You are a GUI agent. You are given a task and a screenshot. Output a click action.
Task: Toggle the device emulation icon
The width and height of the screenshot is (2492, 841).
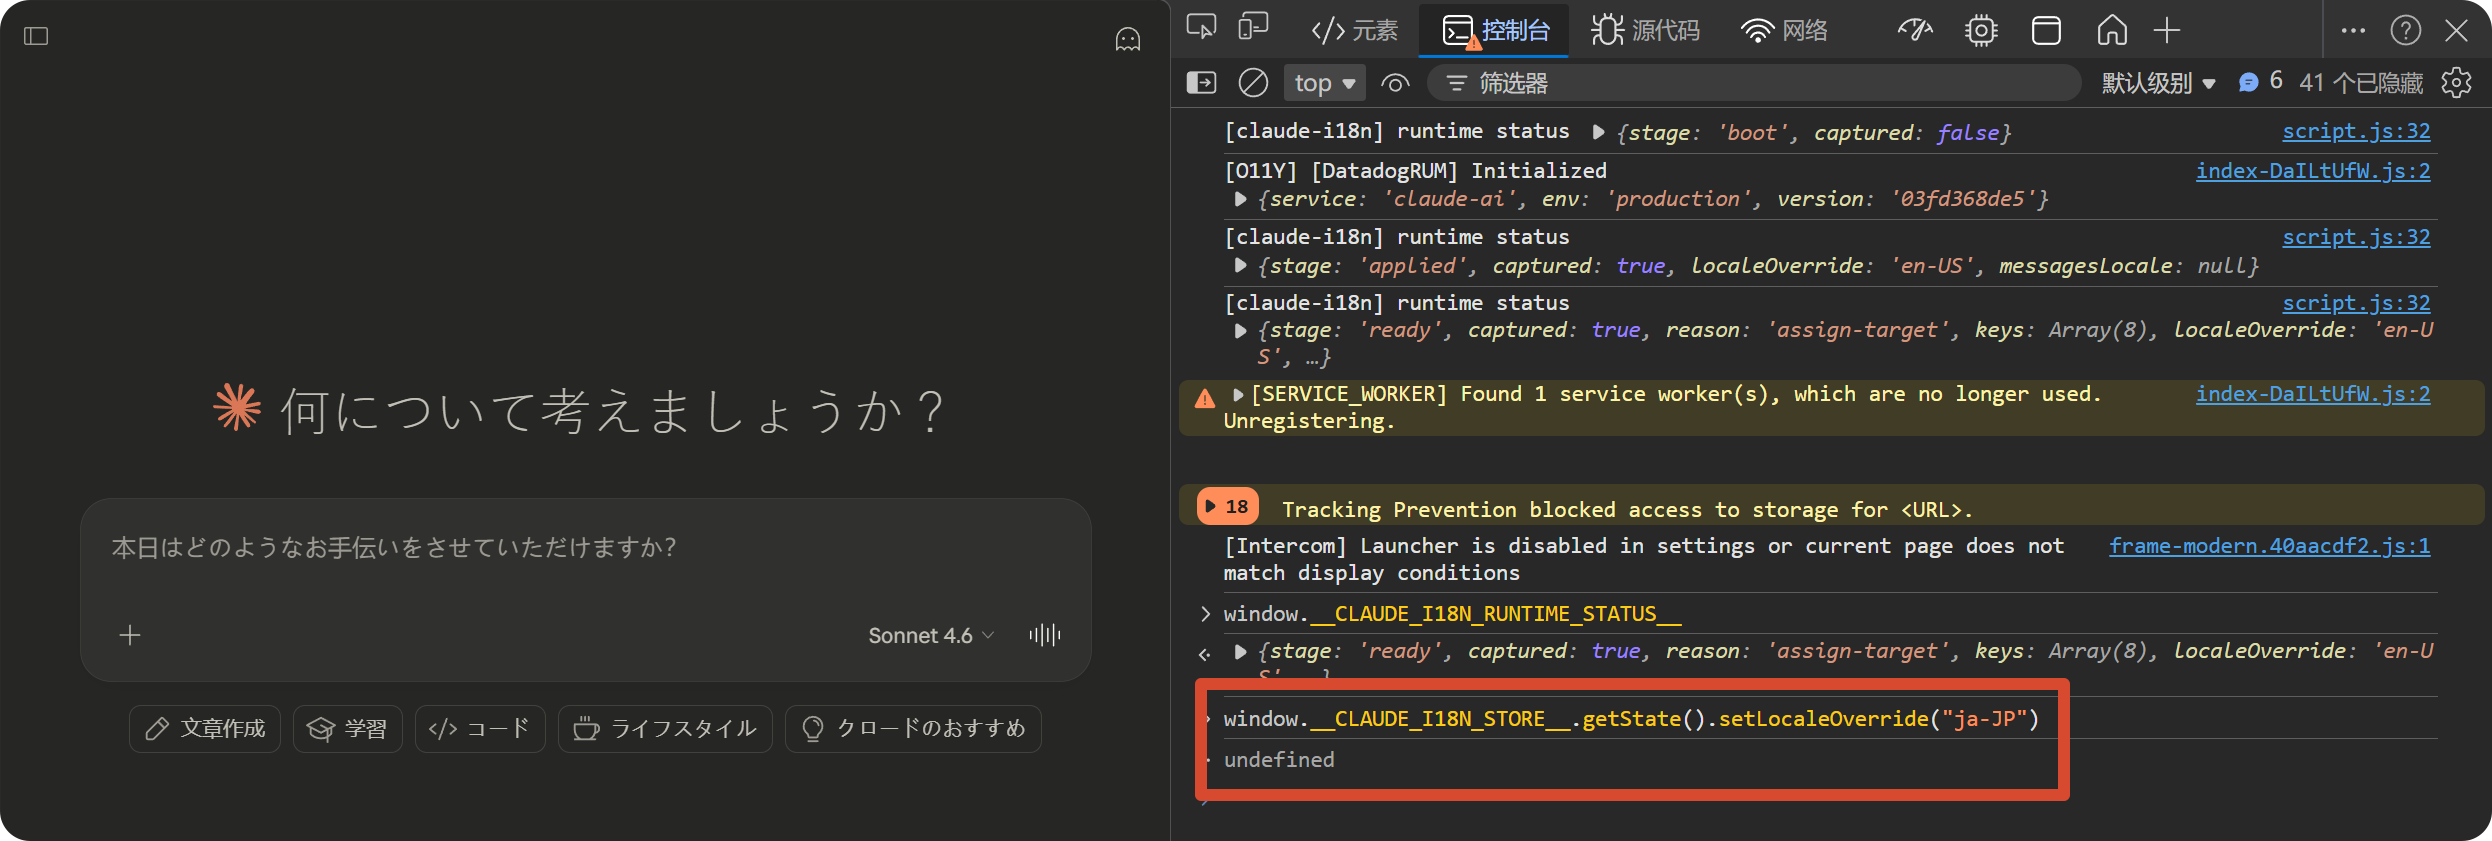[x=1253, y=28]
